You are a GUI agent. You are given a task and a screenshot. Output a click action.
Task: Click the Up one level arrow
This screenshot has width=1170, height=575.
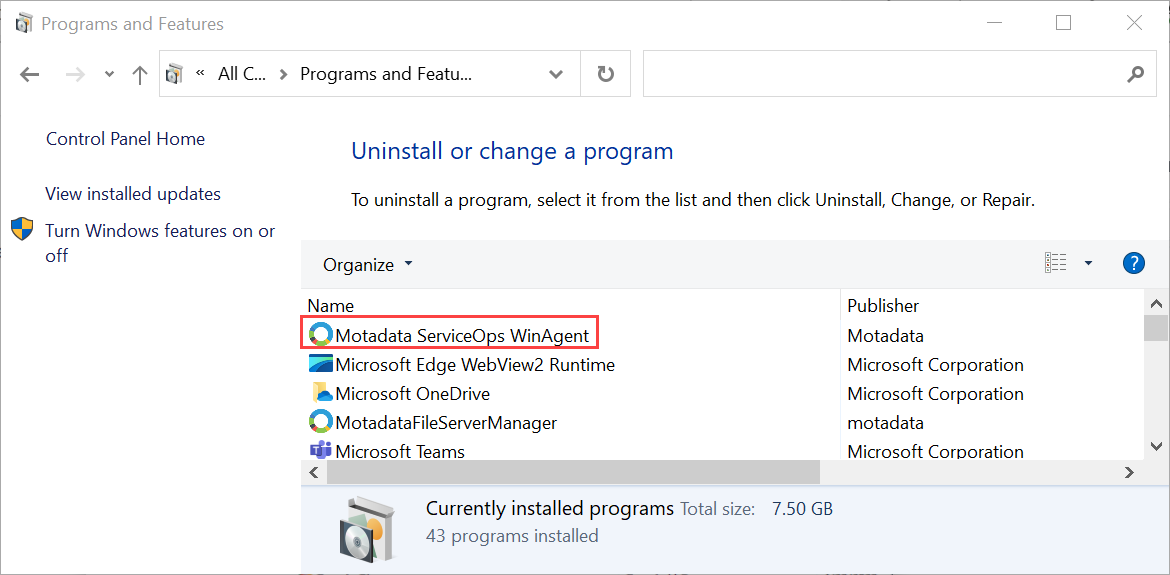pyautogui.click(x=140, y=74)
